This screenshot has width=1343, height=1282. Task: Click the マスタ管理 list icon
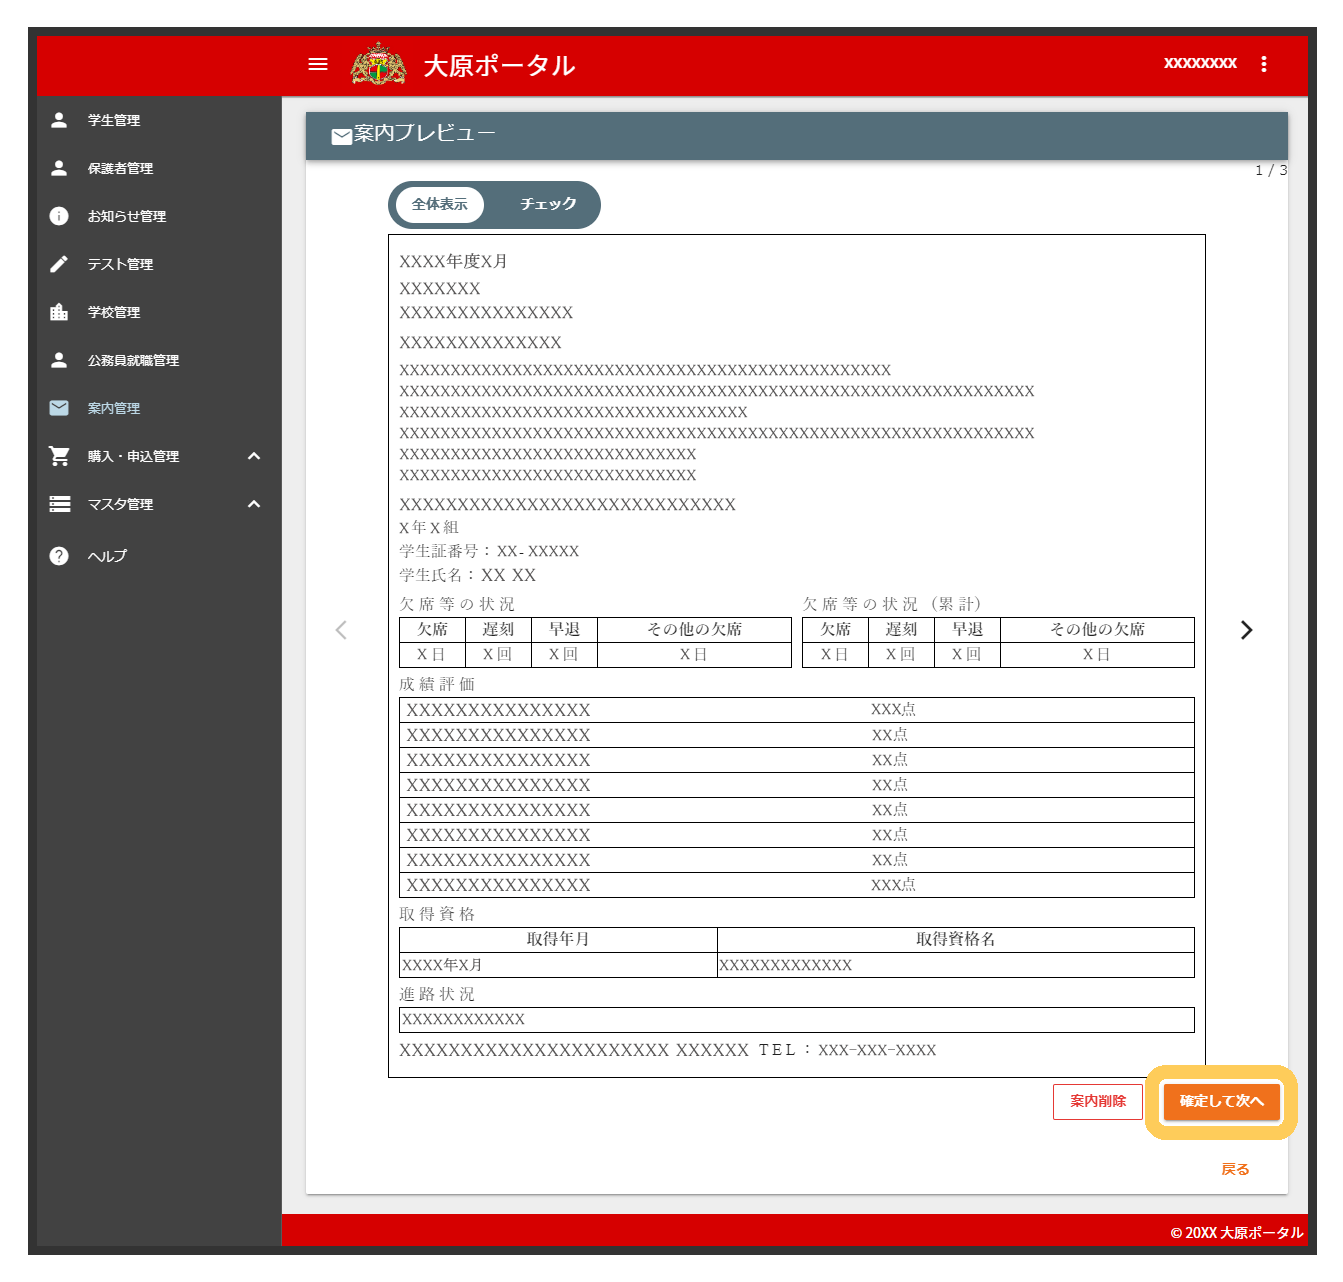click(59, 504)
